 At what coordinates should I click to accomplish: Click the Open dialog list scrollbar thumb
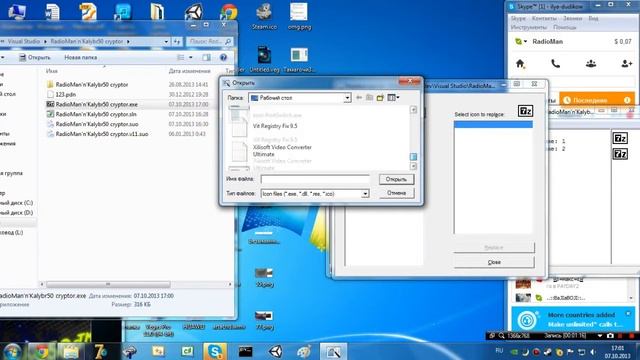tap(413, 157)
